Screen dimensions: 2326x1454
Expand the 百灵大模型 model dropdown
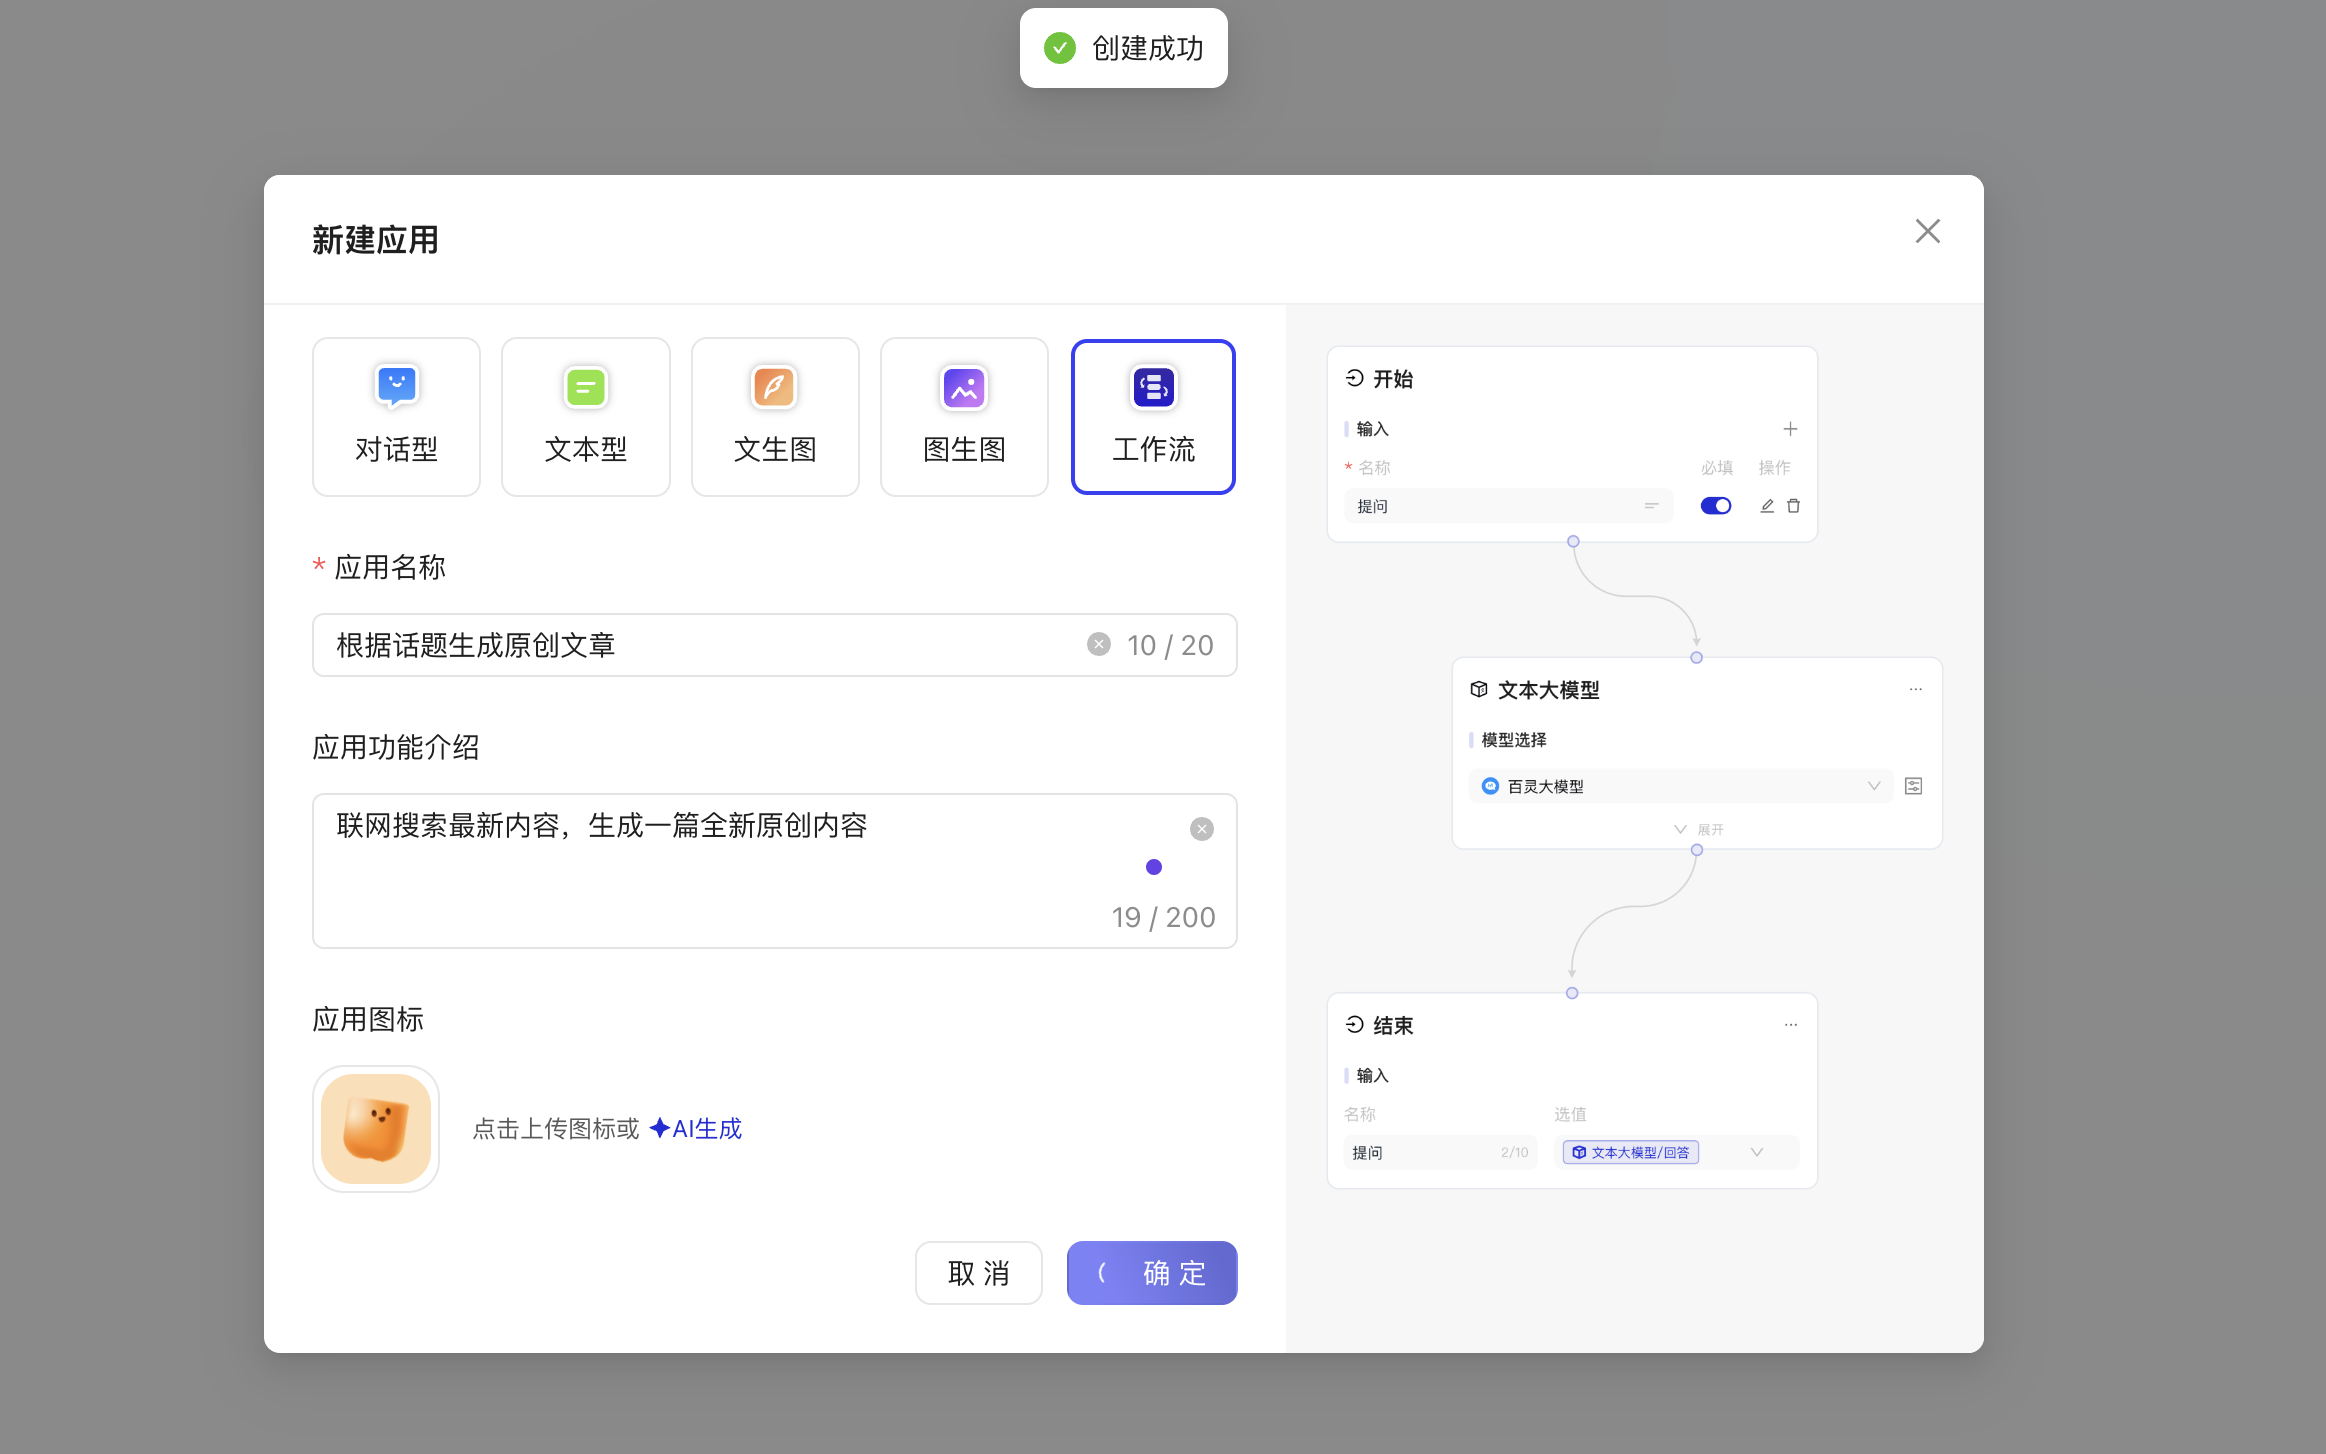click(1873, 786)
